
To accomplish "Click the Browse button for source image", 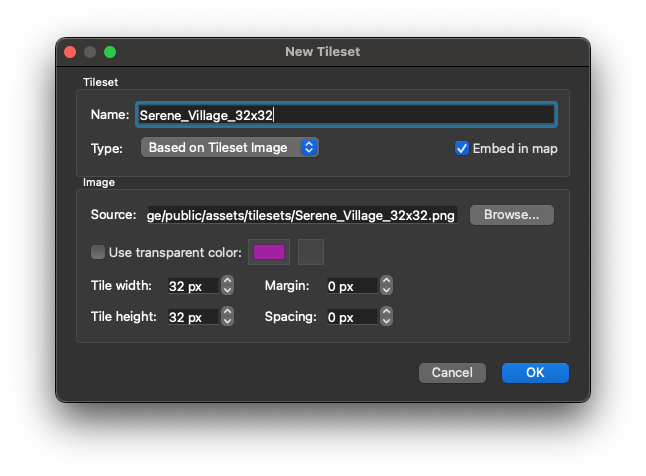I will pos(511,215).
